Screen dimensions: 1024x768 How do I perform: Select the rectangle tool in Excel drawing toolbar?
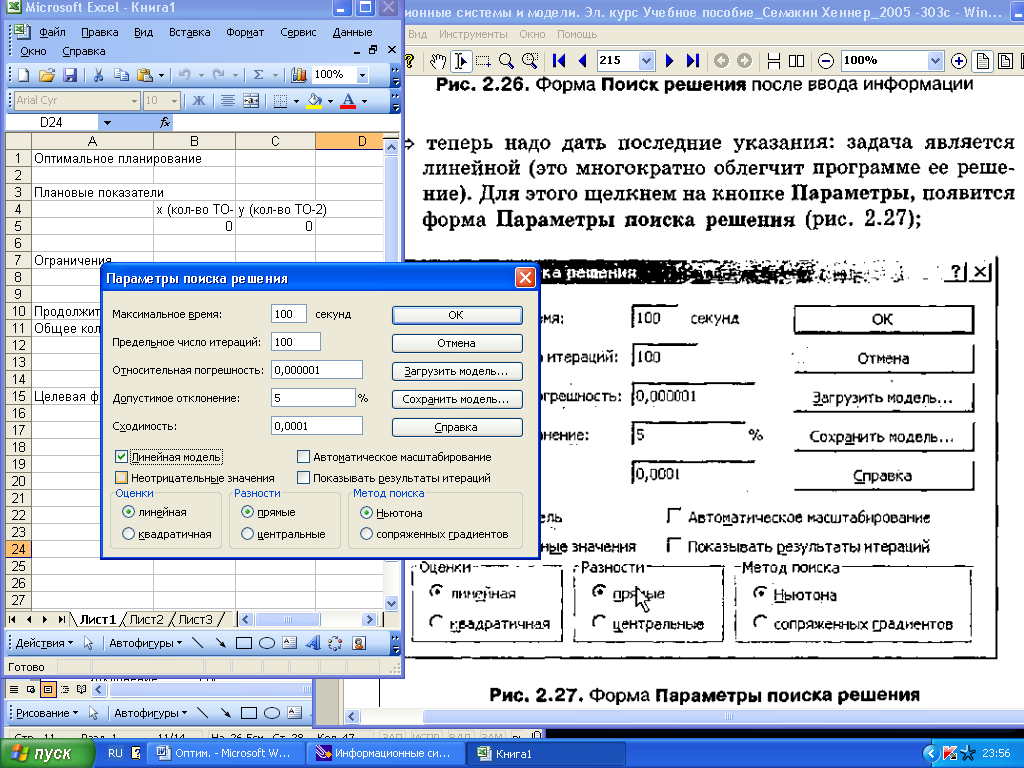click(x=244, y=643)
